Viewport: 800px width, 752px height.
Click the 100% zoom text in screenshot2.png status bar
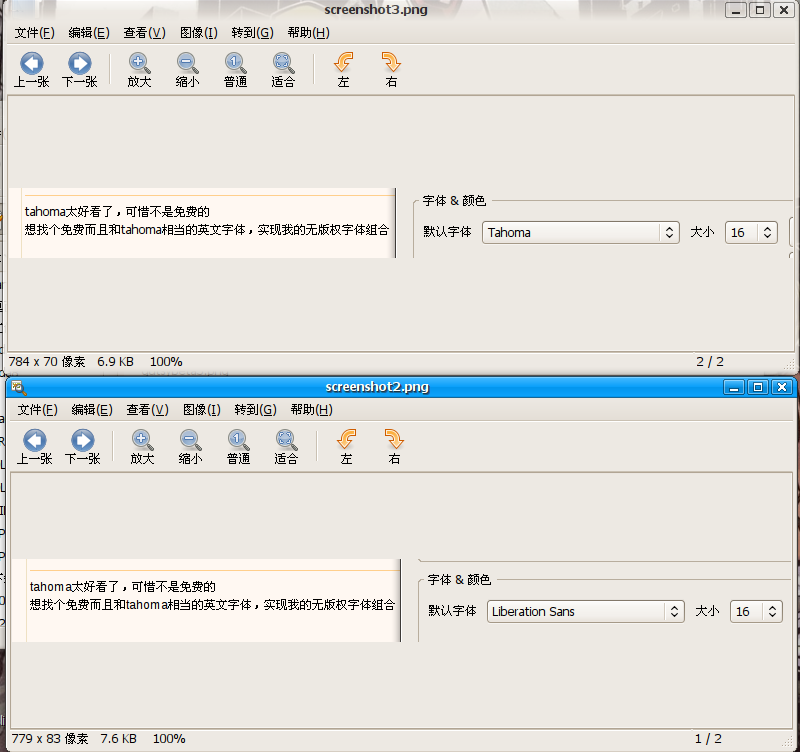[169, 739]
